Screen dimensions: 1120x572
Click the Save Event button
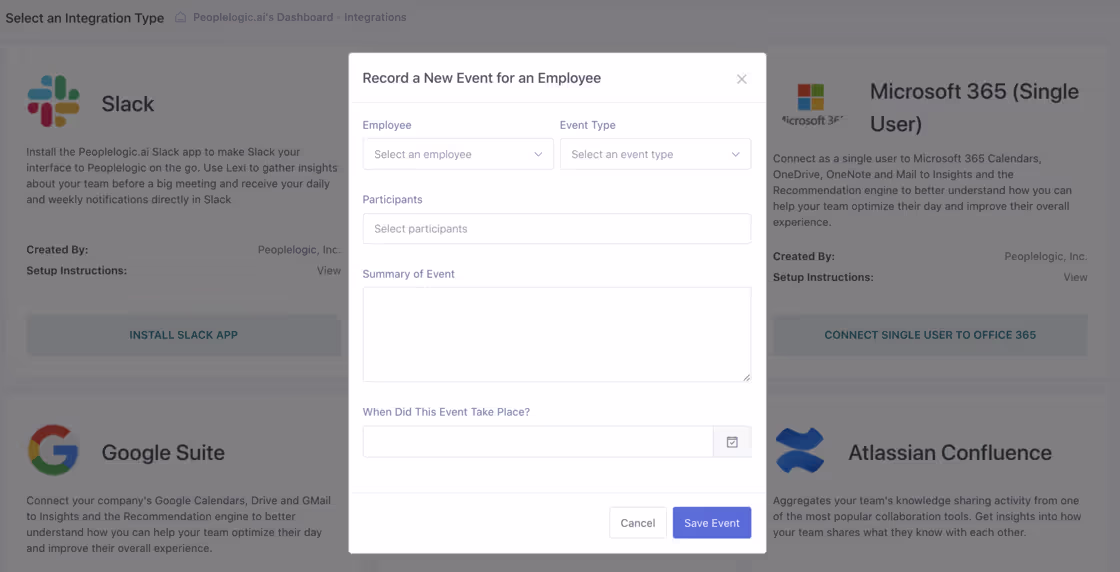tap(711, 523)
